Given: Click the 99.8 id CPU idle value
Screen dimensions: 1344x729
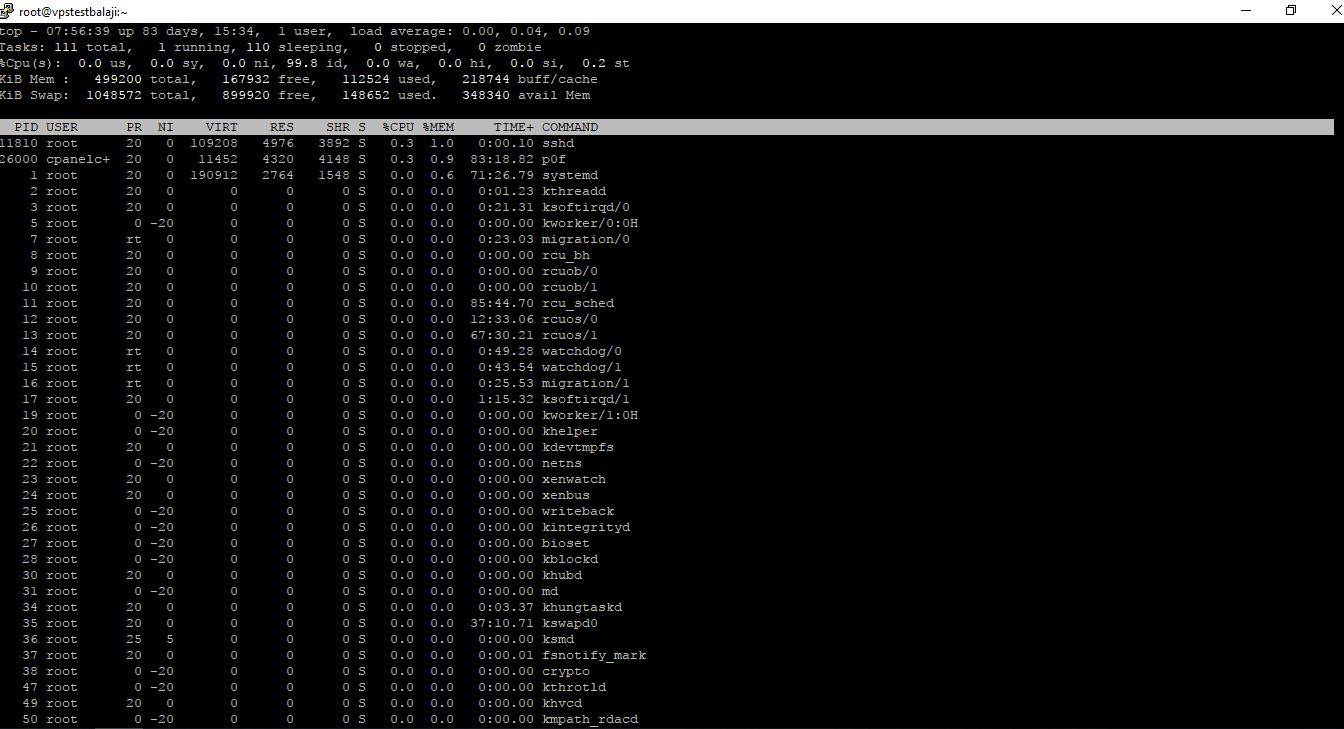Looking at the screenshot, I should [318, 63].
